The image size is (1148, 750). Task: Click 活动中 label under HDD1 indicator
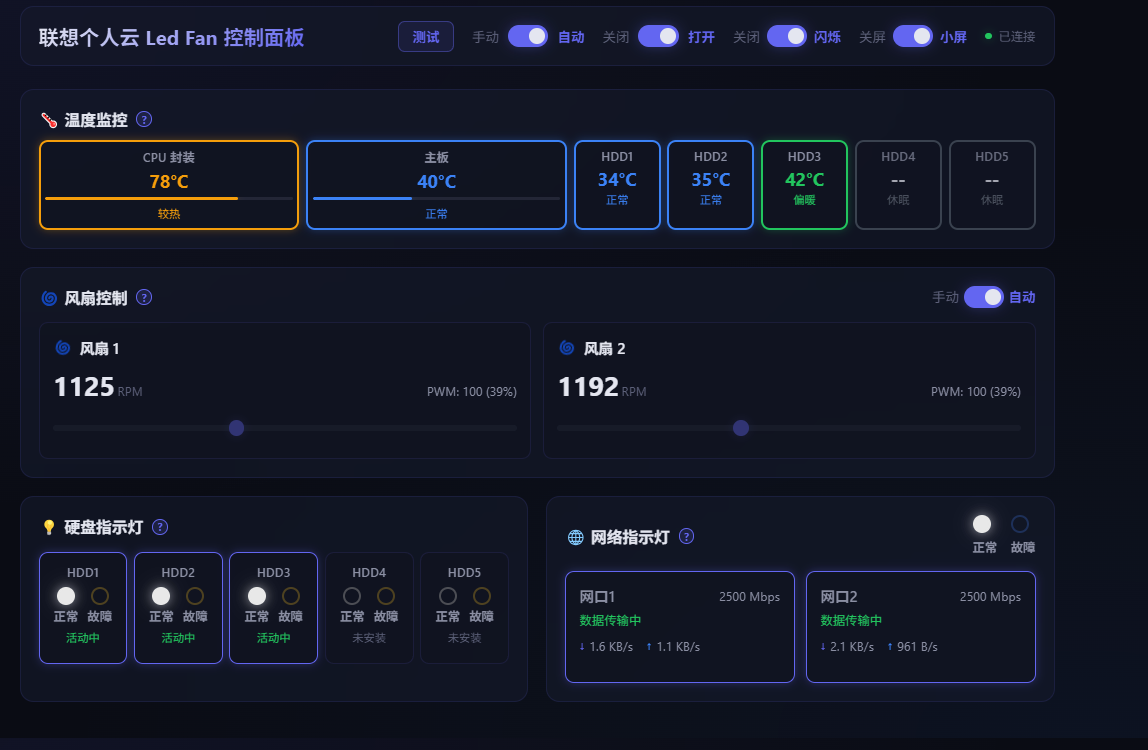click(83, 638)
